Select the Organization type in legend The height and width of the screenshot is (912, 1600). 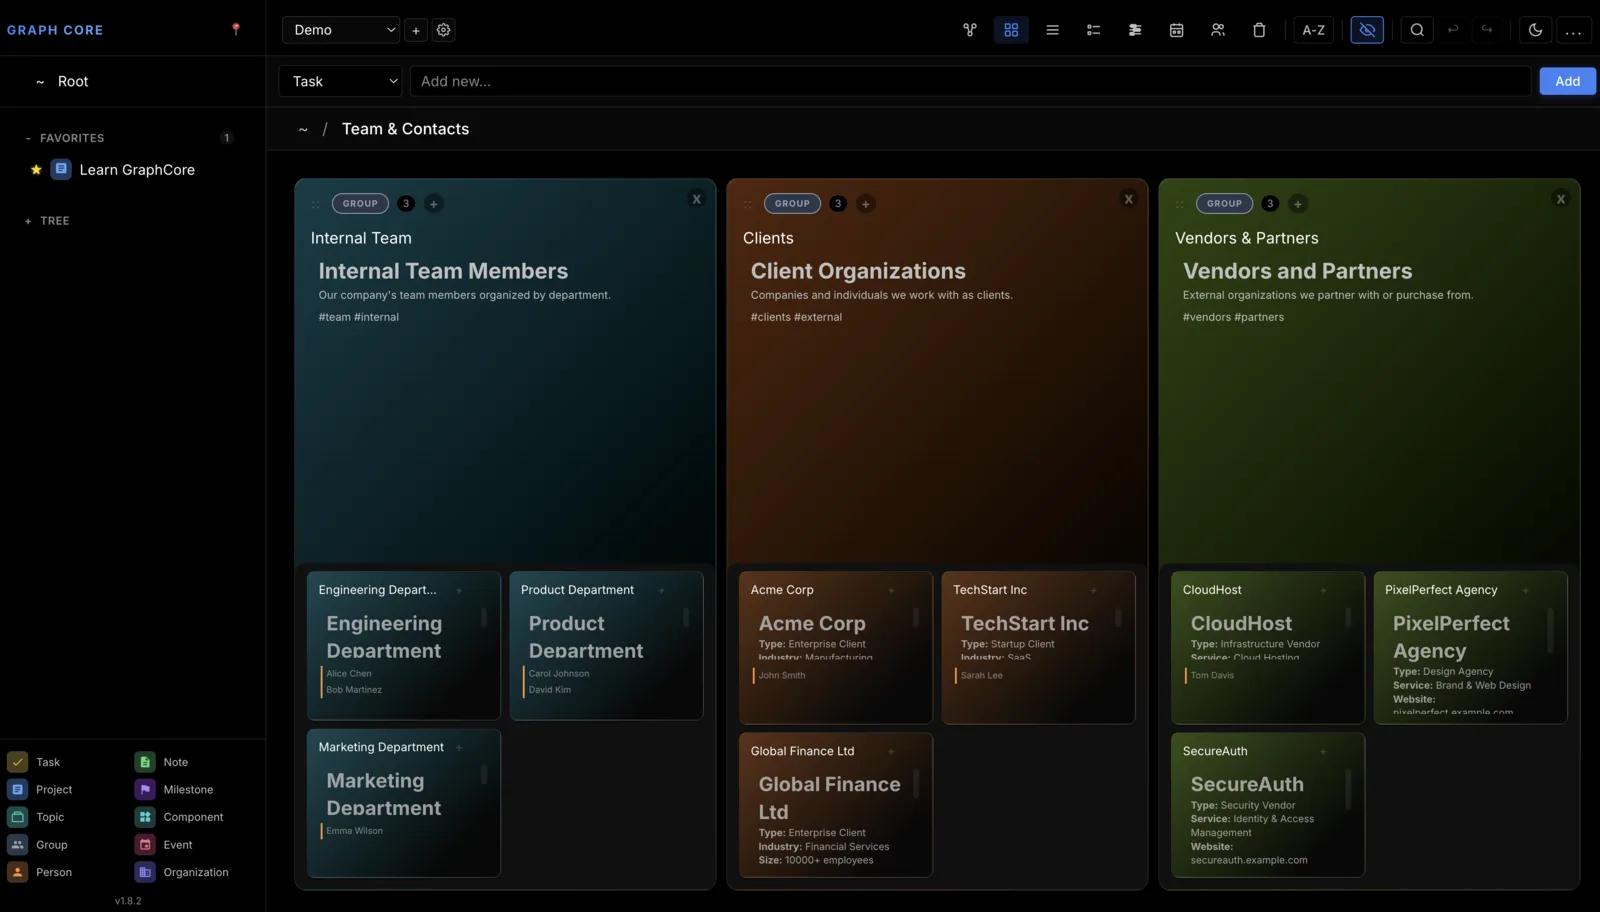click(182, 872)
